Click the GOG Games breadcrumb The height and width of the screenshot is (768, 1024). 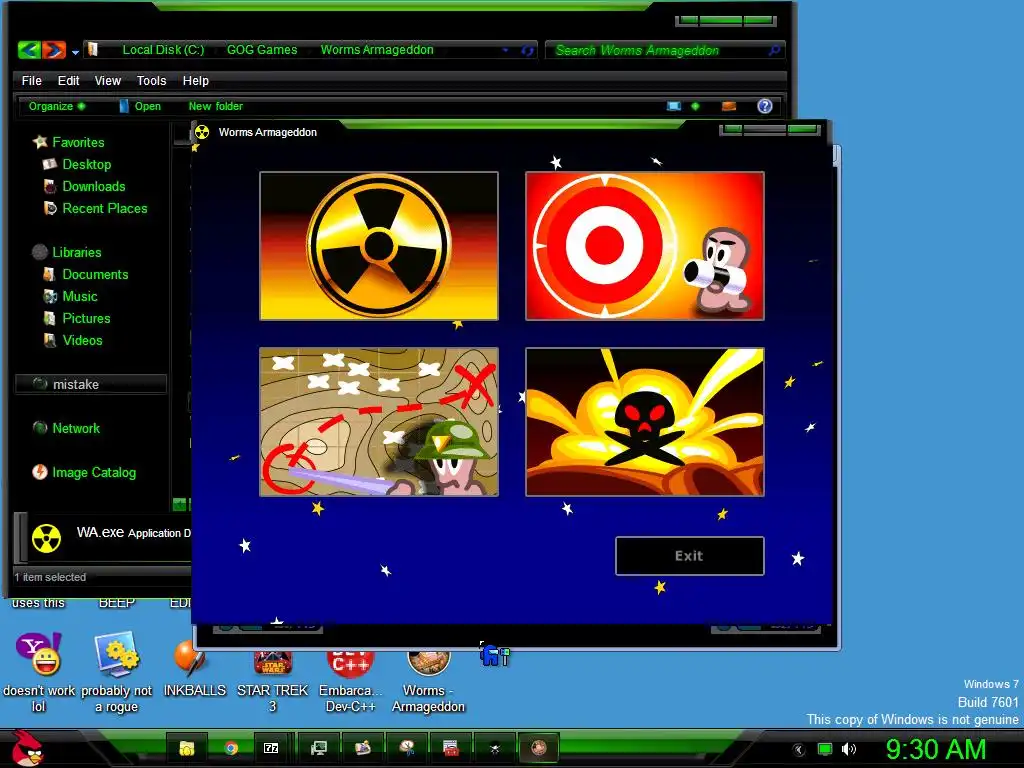262,50
